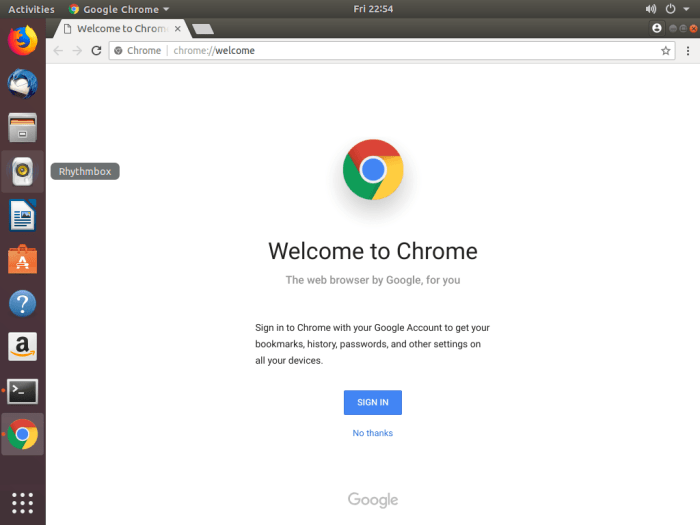Open the Chrome profile person icon
700x525 pixels.
pos(657,29)
